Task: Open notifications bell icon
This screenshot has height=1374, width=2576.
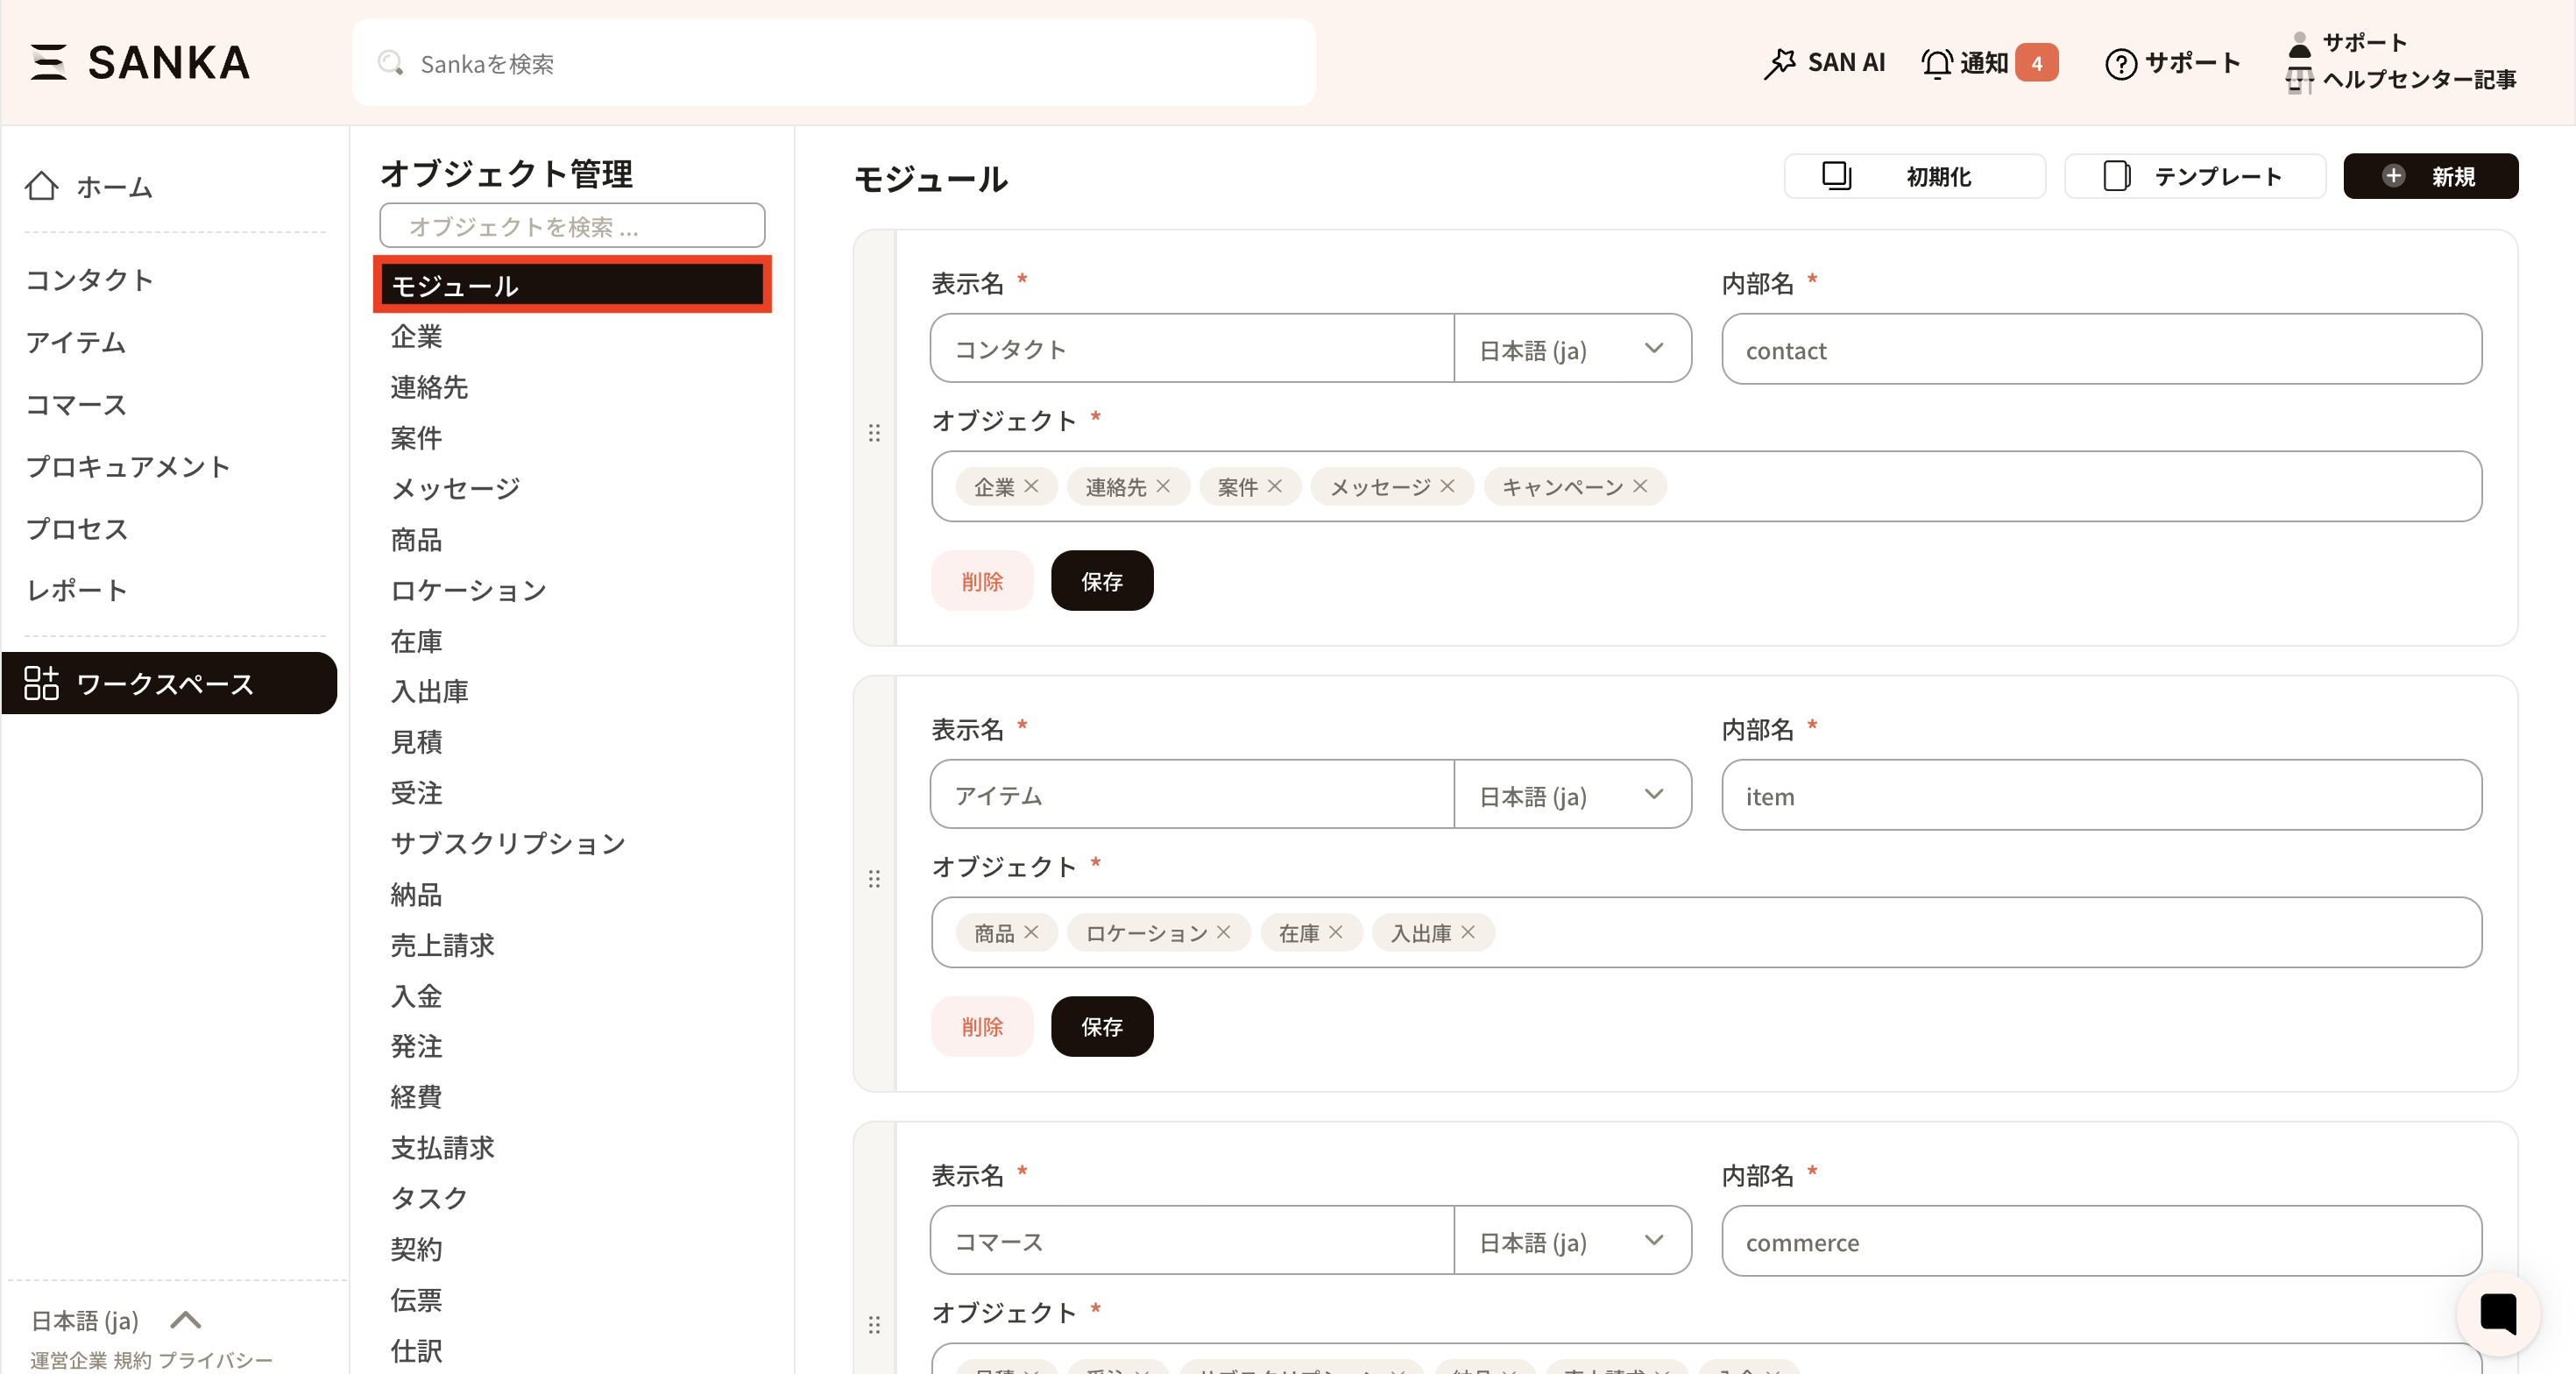Action: 1936,63
